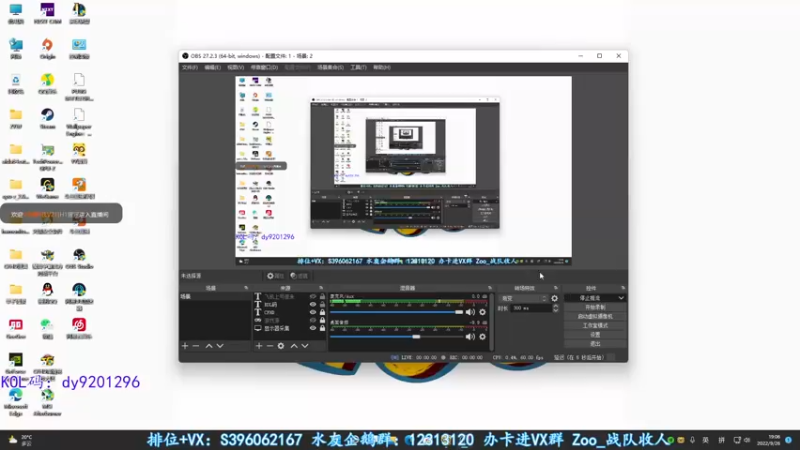Open OBS Studio desktop shortcut
This screenshot has width=800, height=450.
click(79, 259)
